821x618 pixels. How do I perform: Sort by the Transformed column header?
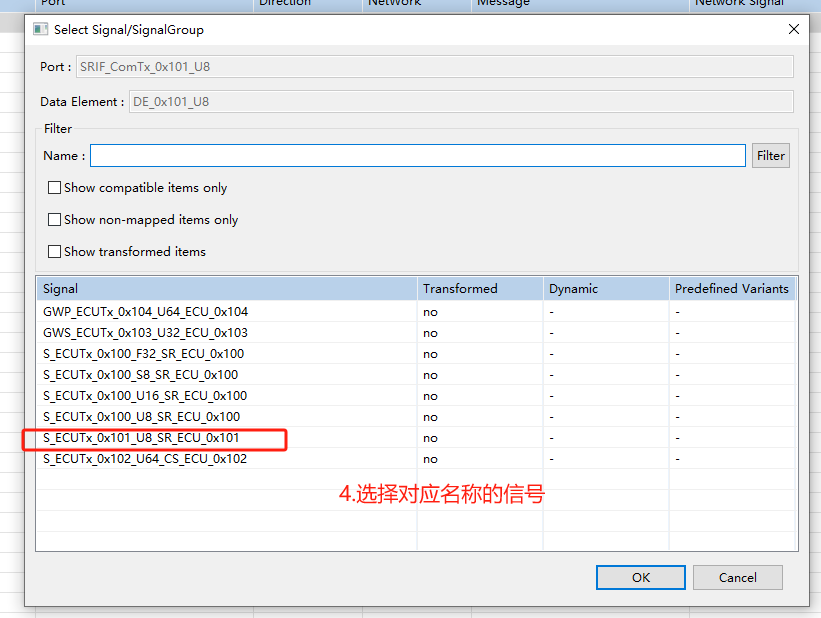480,289
